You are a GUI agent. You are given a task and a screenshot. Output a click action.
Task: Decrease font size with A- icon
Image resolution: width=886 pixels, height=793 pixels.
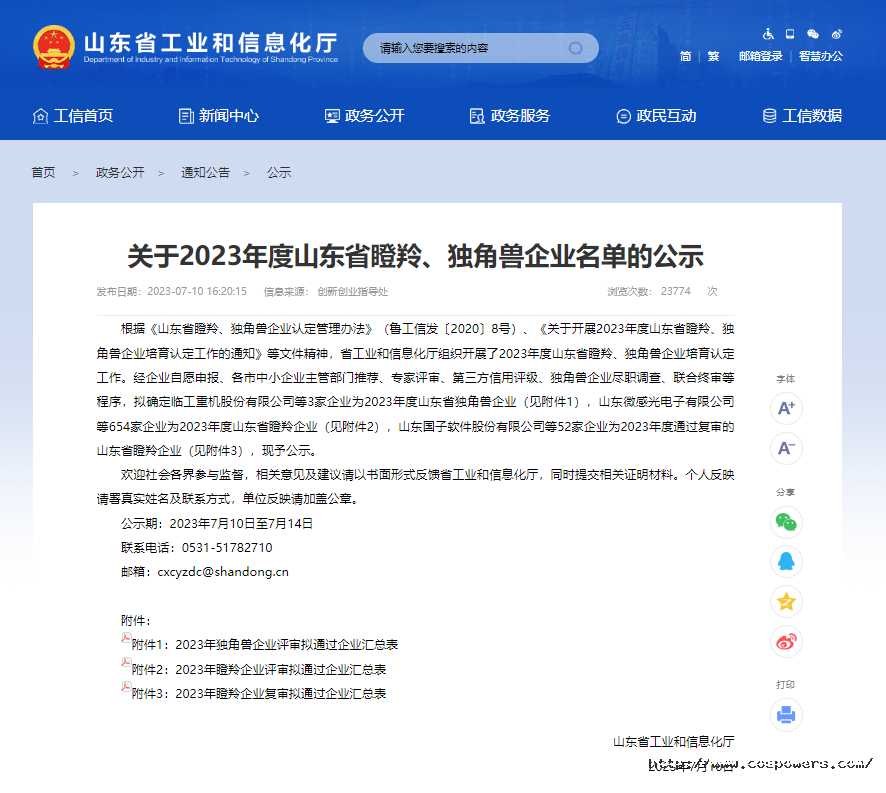[787, 449]
